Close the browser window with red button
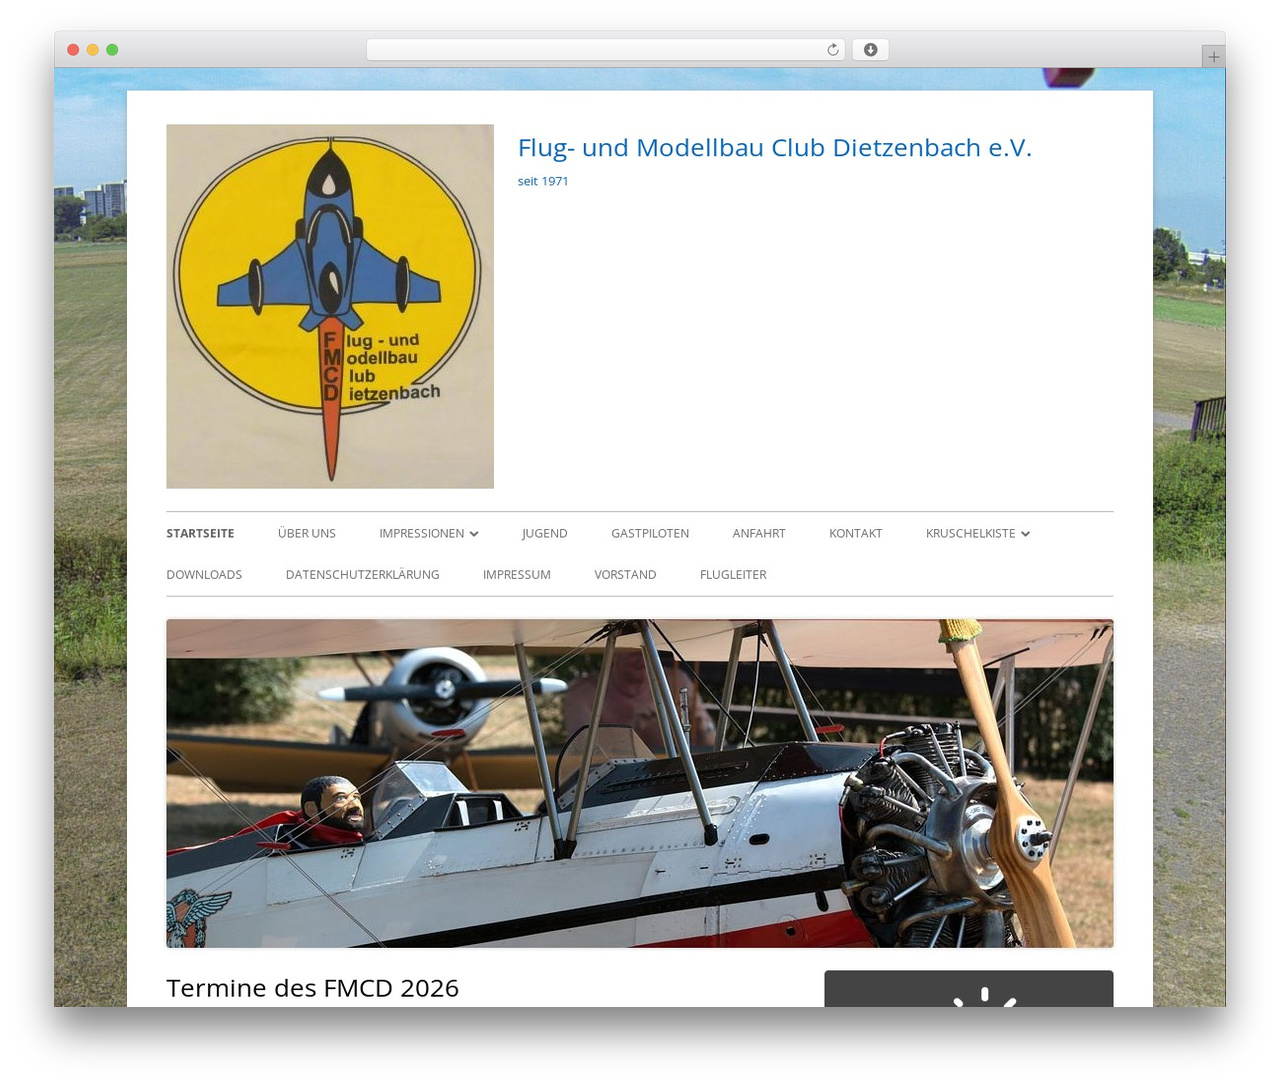Viewport: 1280px width, 1084px height. (x=73, y=50)
